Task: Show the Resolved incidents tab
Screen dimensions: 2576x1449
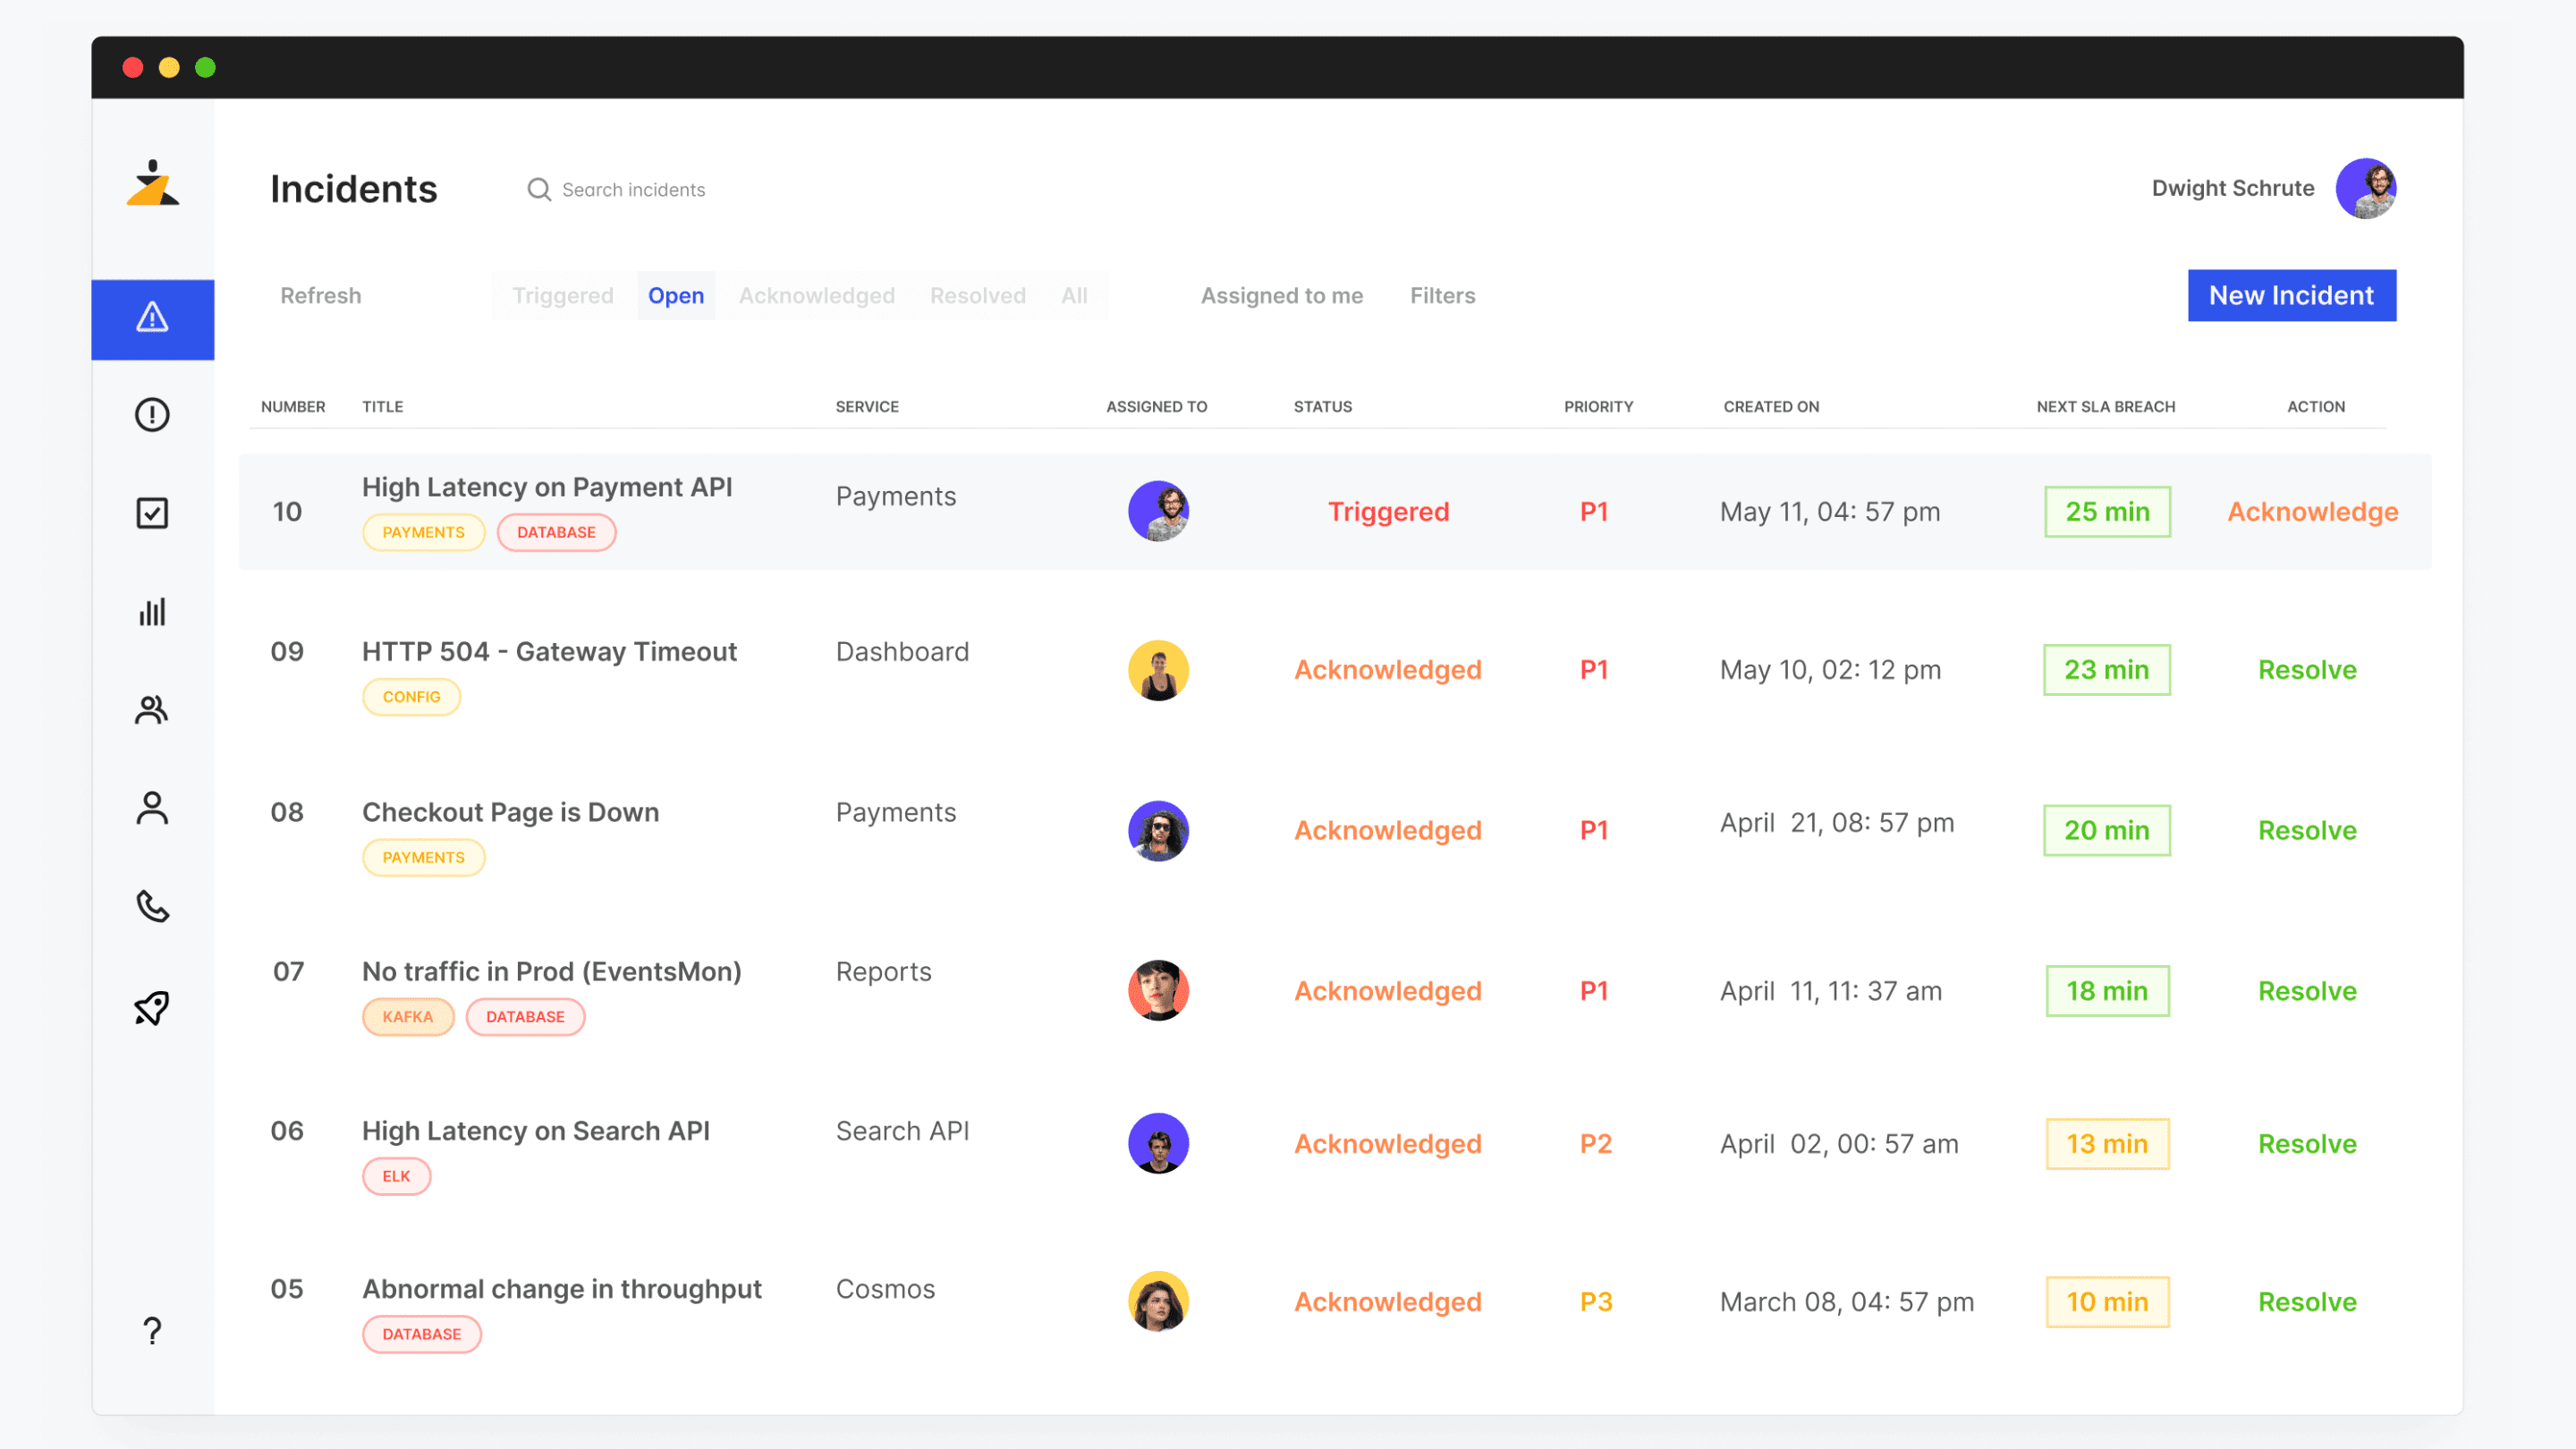Action: (977, 296)
